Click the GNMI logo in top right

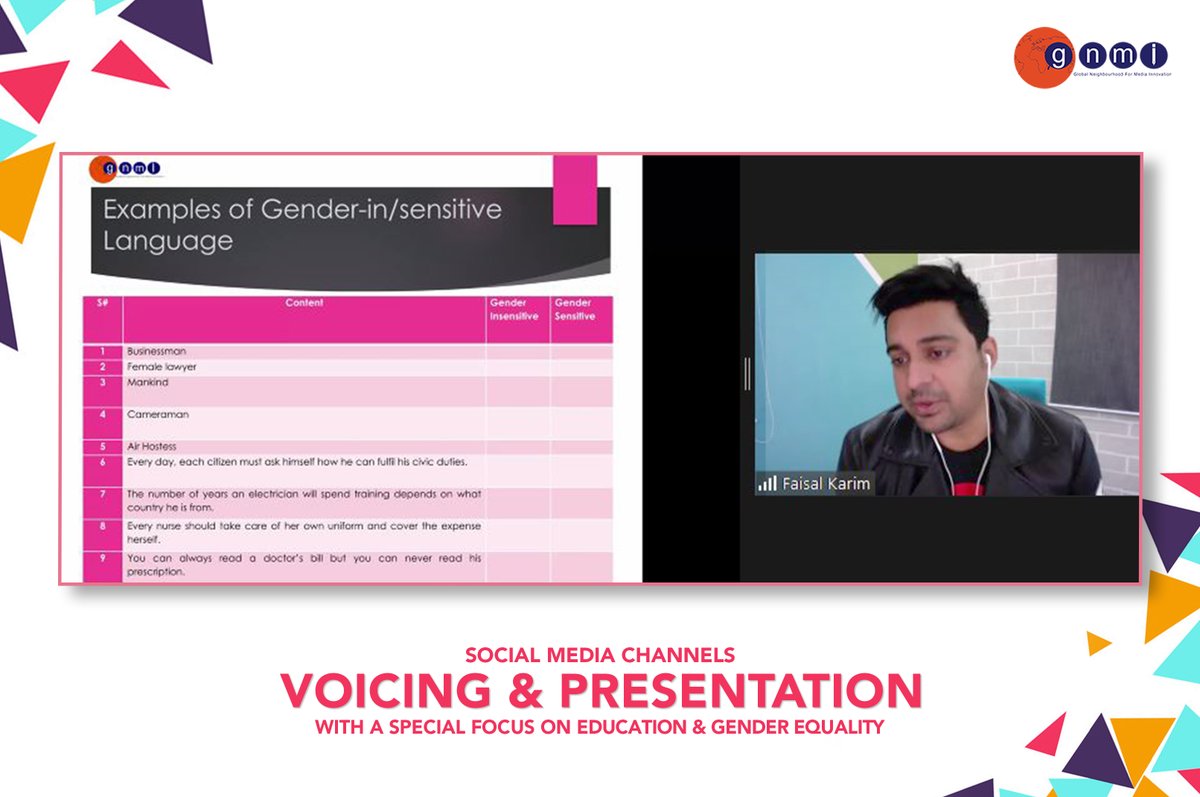pyautogui.click(x=1093, y=59)
